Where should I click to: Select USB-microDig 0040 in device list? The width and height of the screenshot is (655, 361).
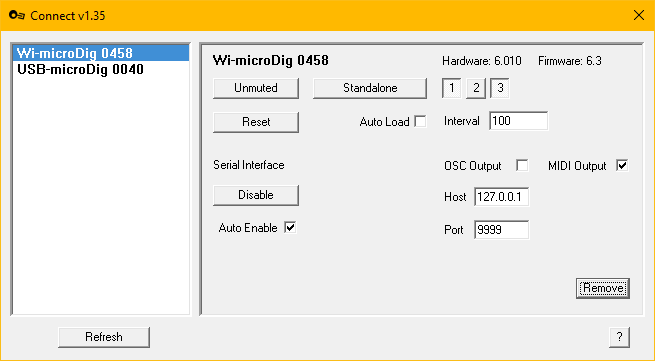point(101,69)
